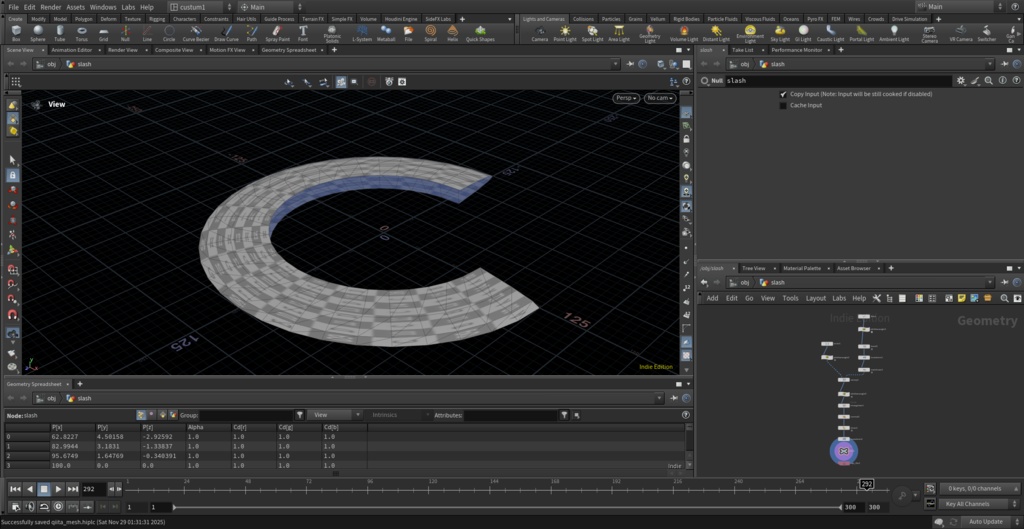Switch to the Render View tab
Image resolution: width=1024 pixels, height=529 pixels.
coord(123,50)
